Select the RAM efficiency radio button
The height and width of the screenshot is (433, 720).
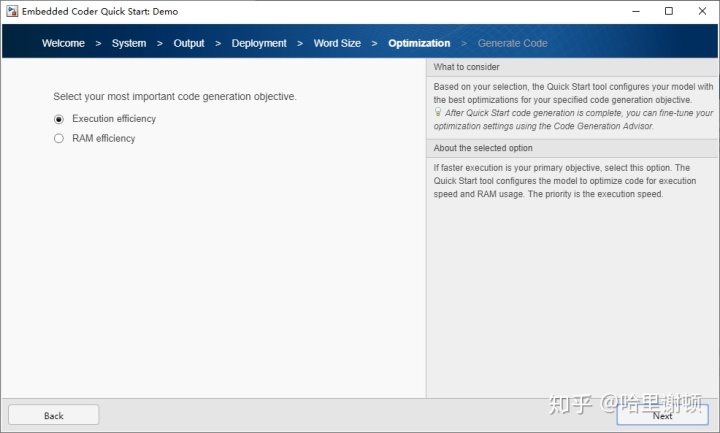pyautogui.click(x=59, y=139)
